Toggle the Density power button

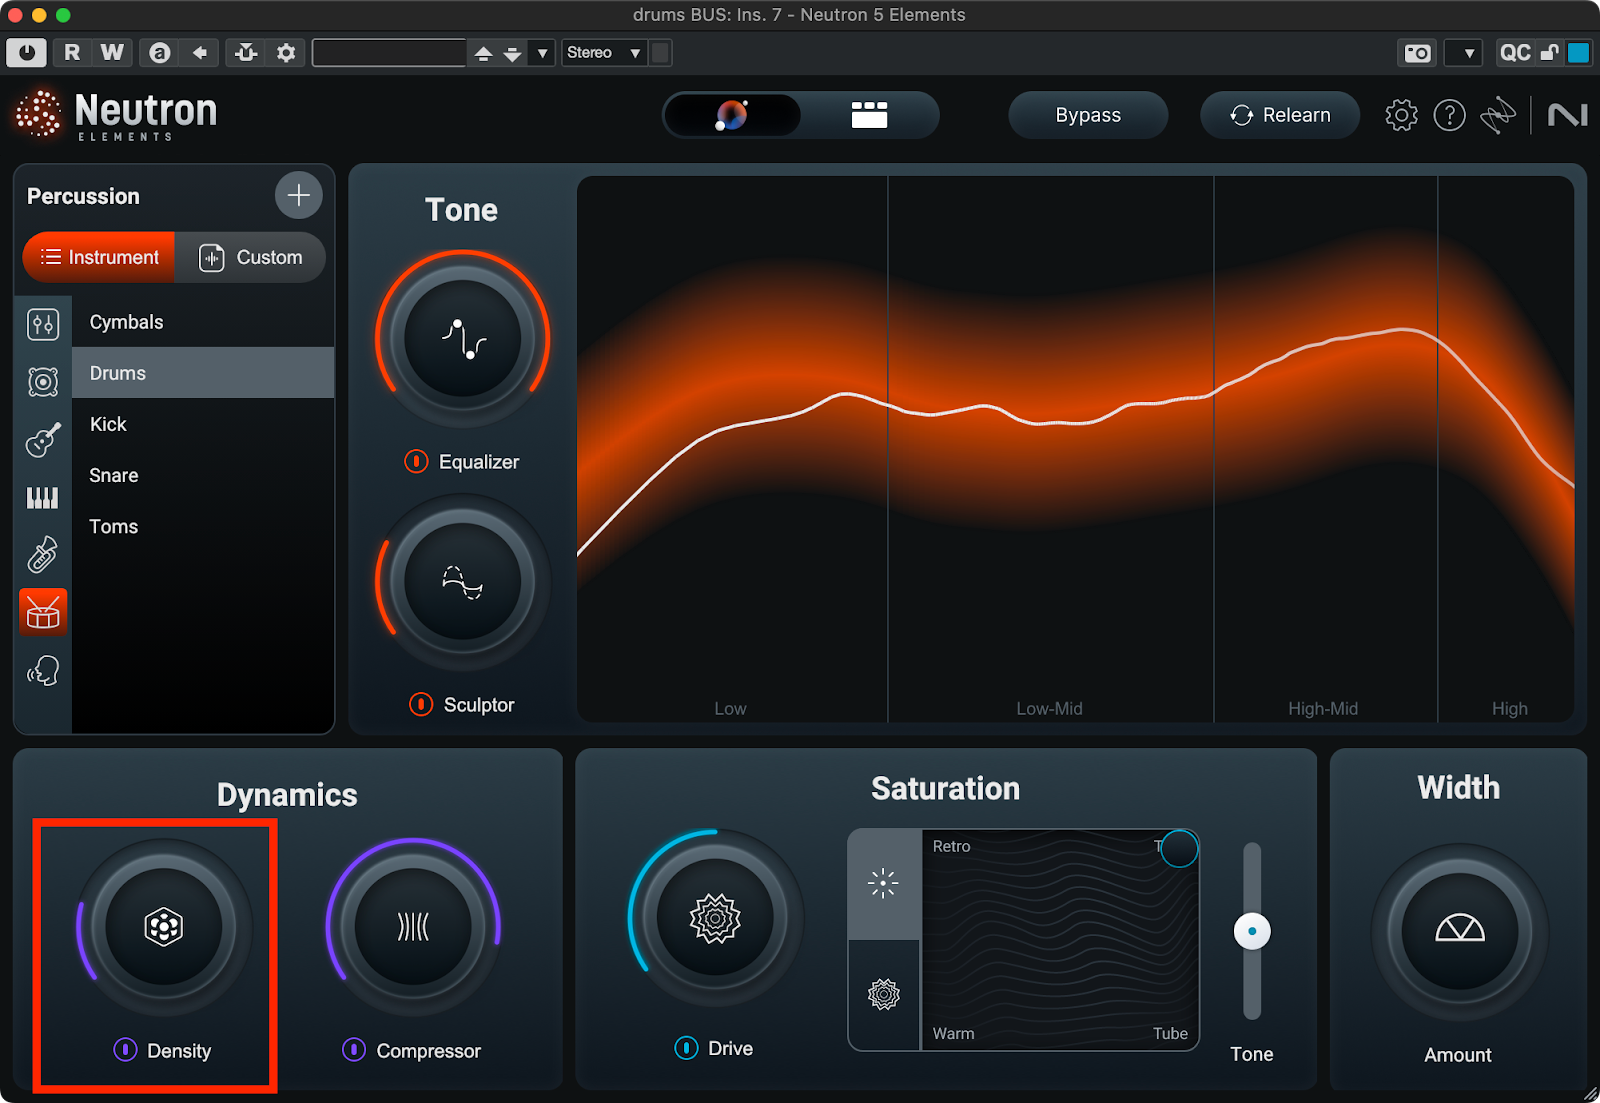(x=125, y=1049)
